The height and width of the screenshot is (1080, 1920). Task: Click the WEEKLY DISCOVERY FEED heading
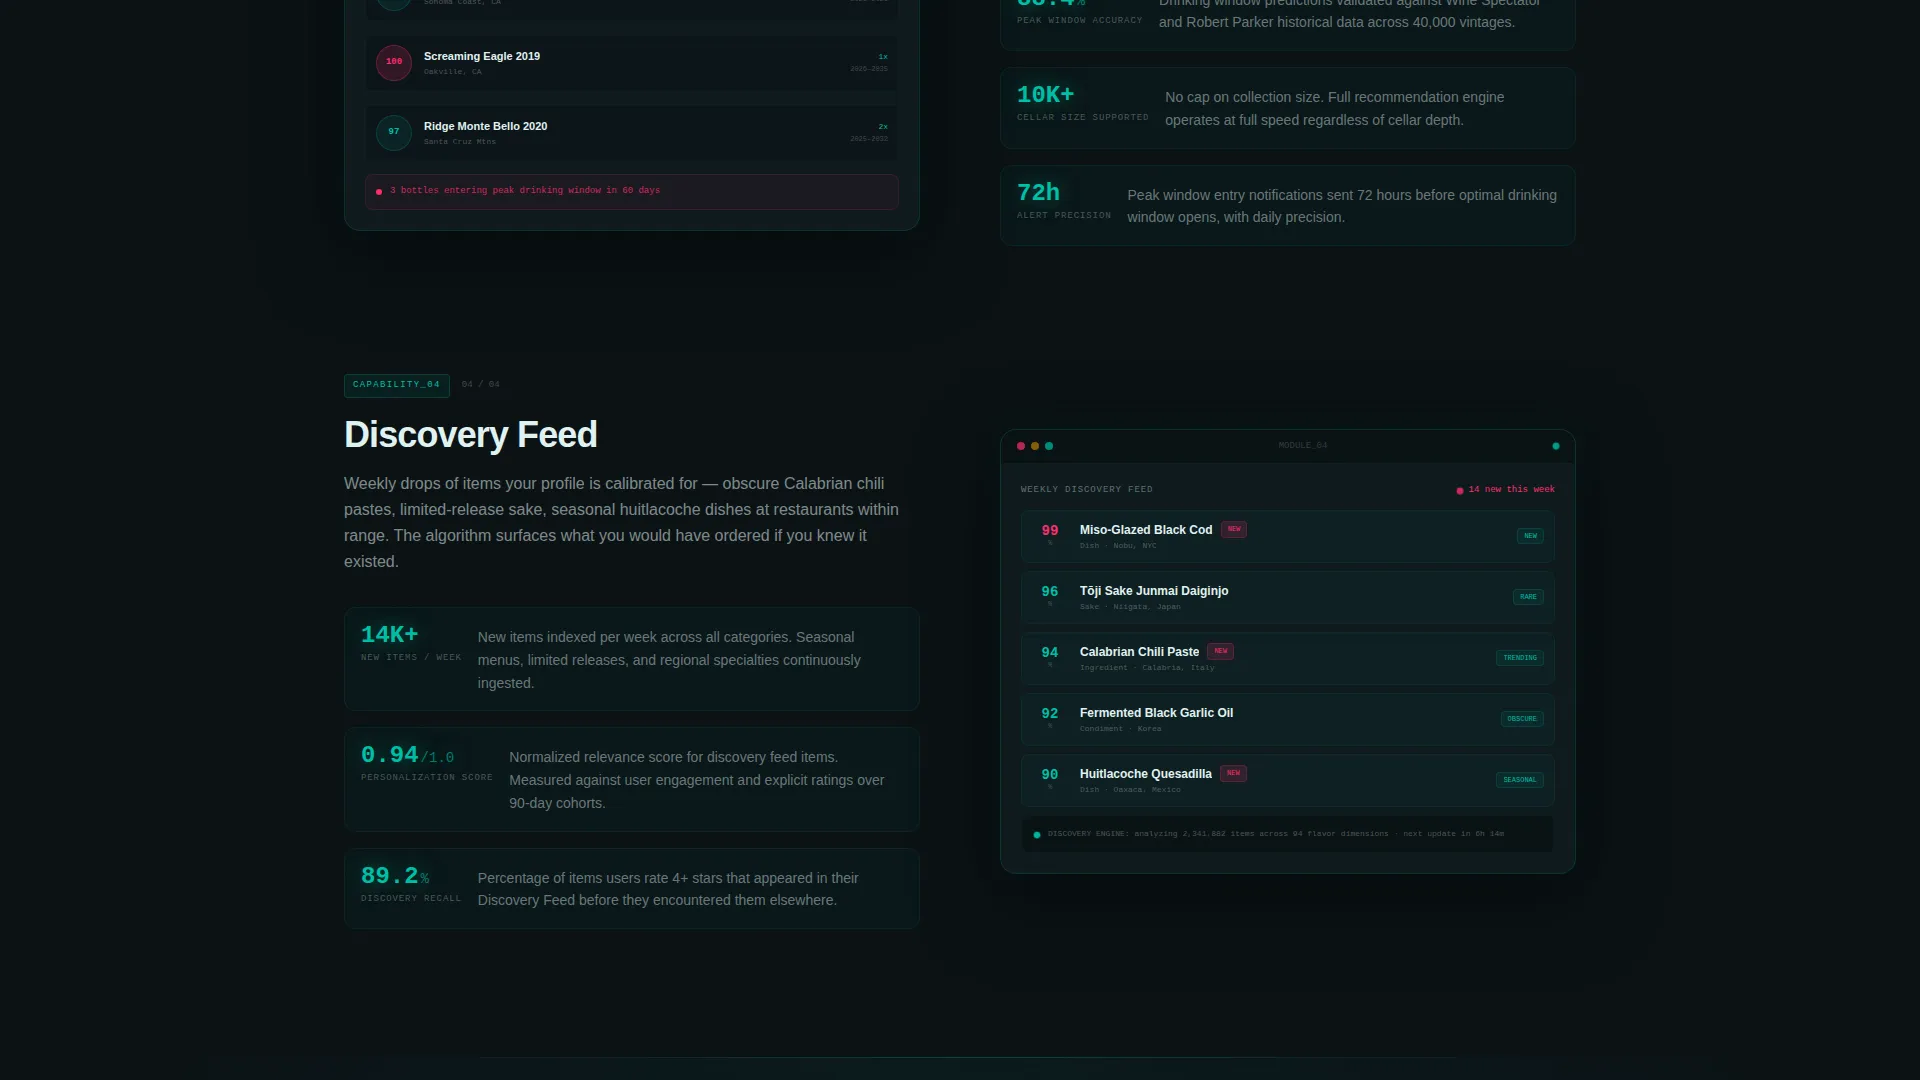click(x=1087, y=490)
